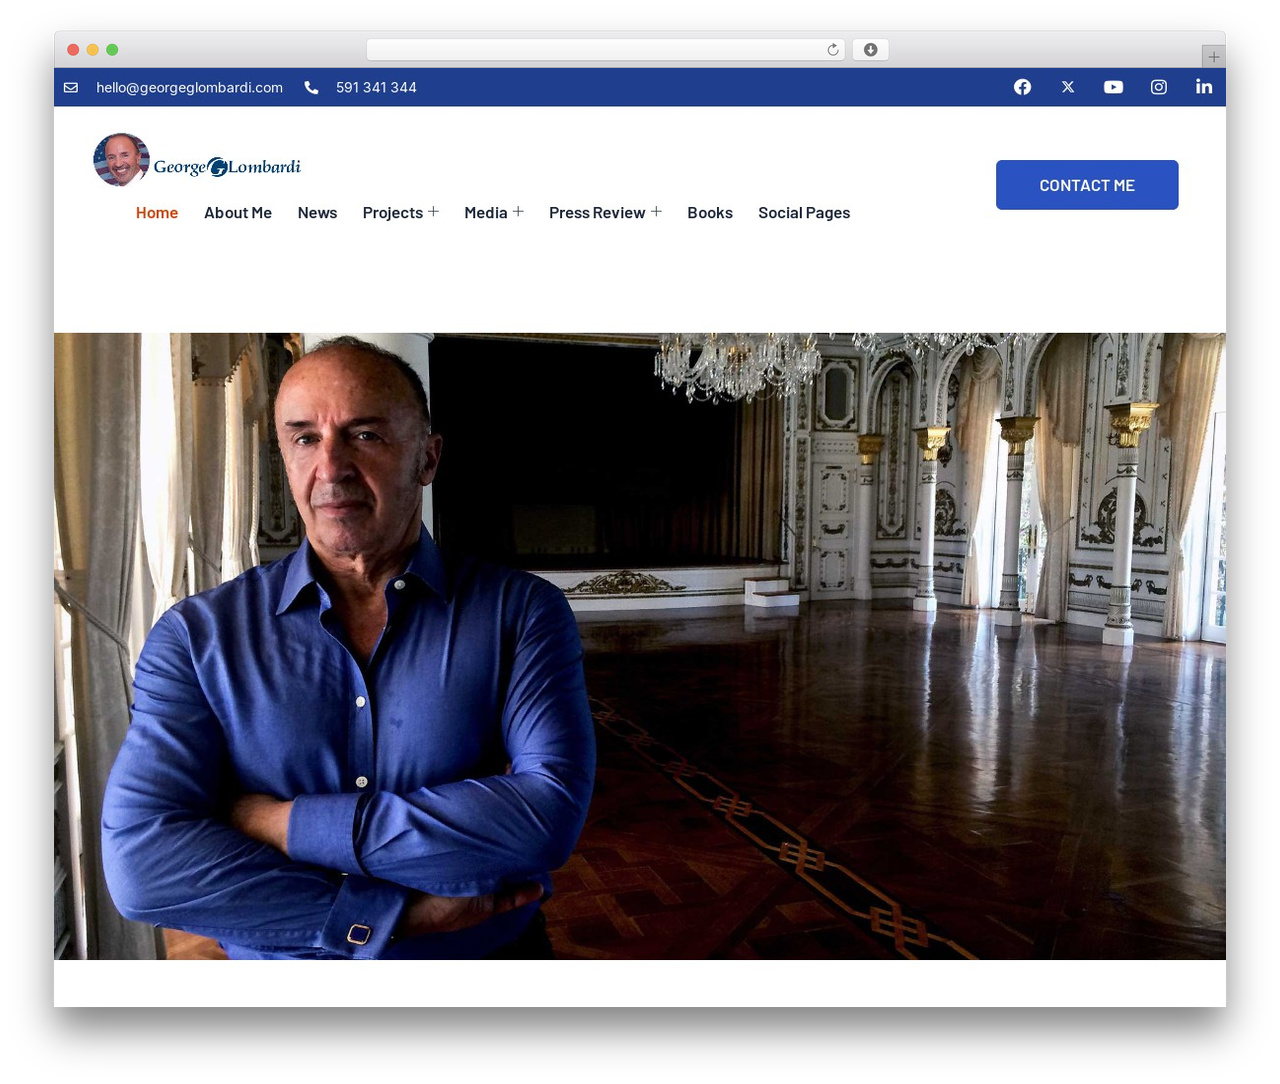Click the browser download icon
The height and width of the screenshot is (1084, 1280).
pos(871,50)
